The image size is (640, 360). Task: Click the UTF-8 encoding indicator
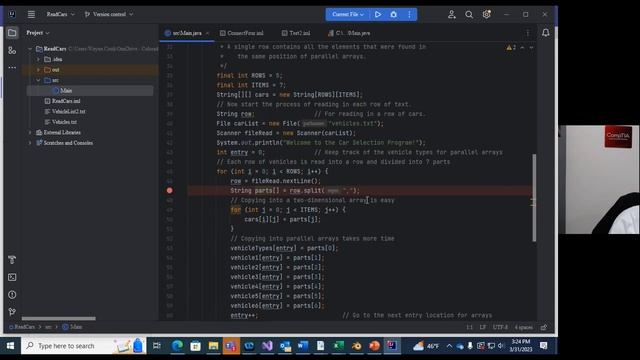pos(500,327)
